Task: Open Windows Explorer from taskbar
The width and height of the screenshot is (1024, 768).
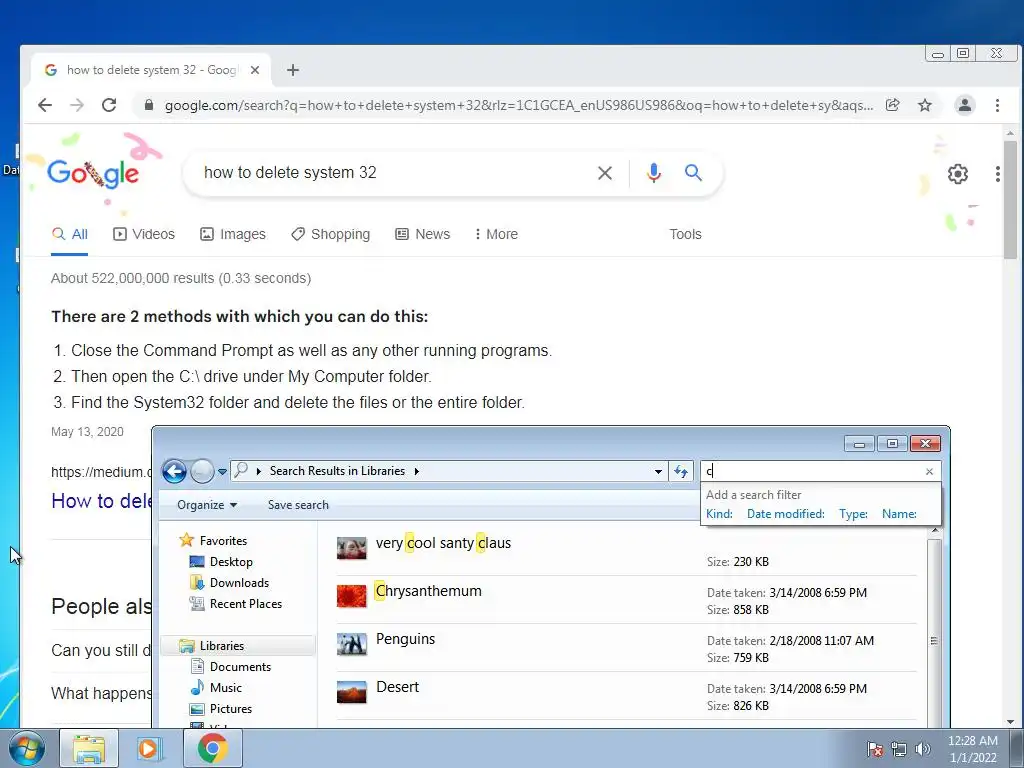Action: coord(89,748)
